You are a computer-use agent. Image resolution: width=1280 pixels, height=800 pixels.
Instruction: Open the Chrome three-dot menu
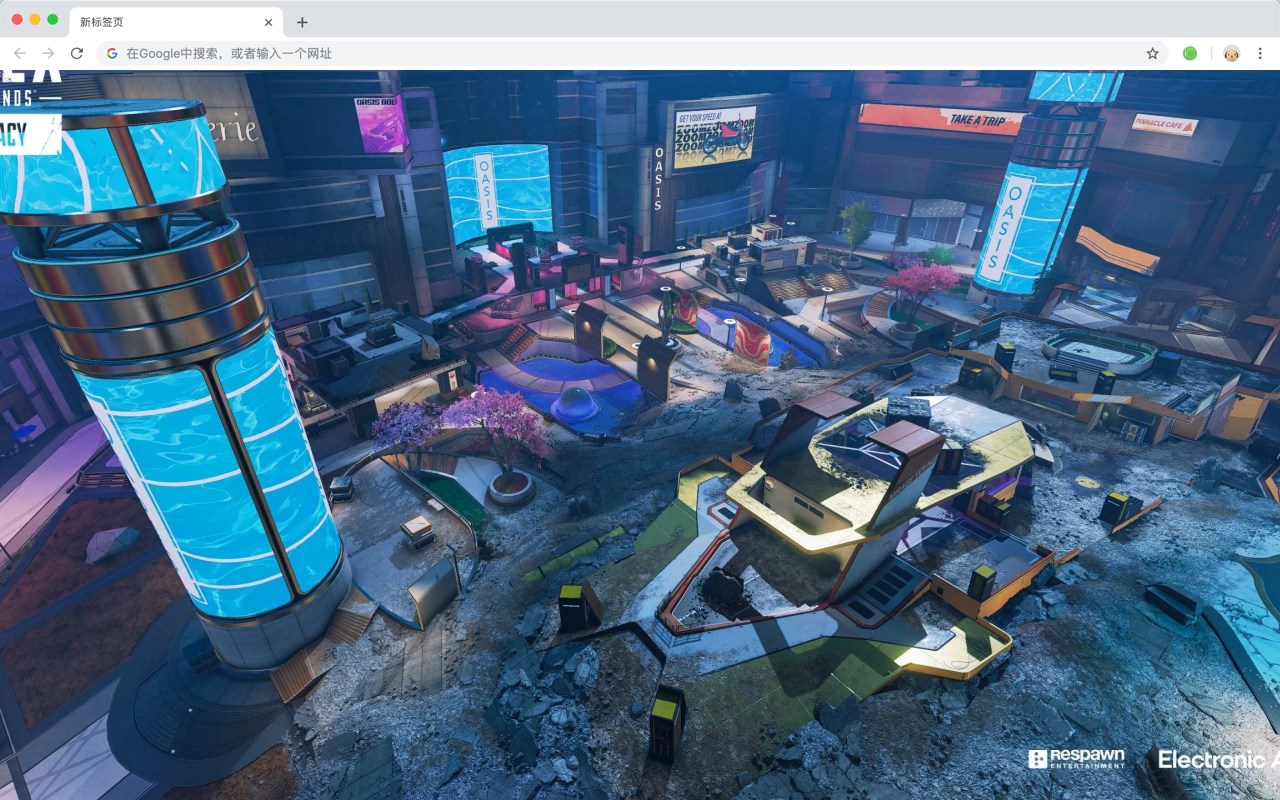(x=1261, y=53)
